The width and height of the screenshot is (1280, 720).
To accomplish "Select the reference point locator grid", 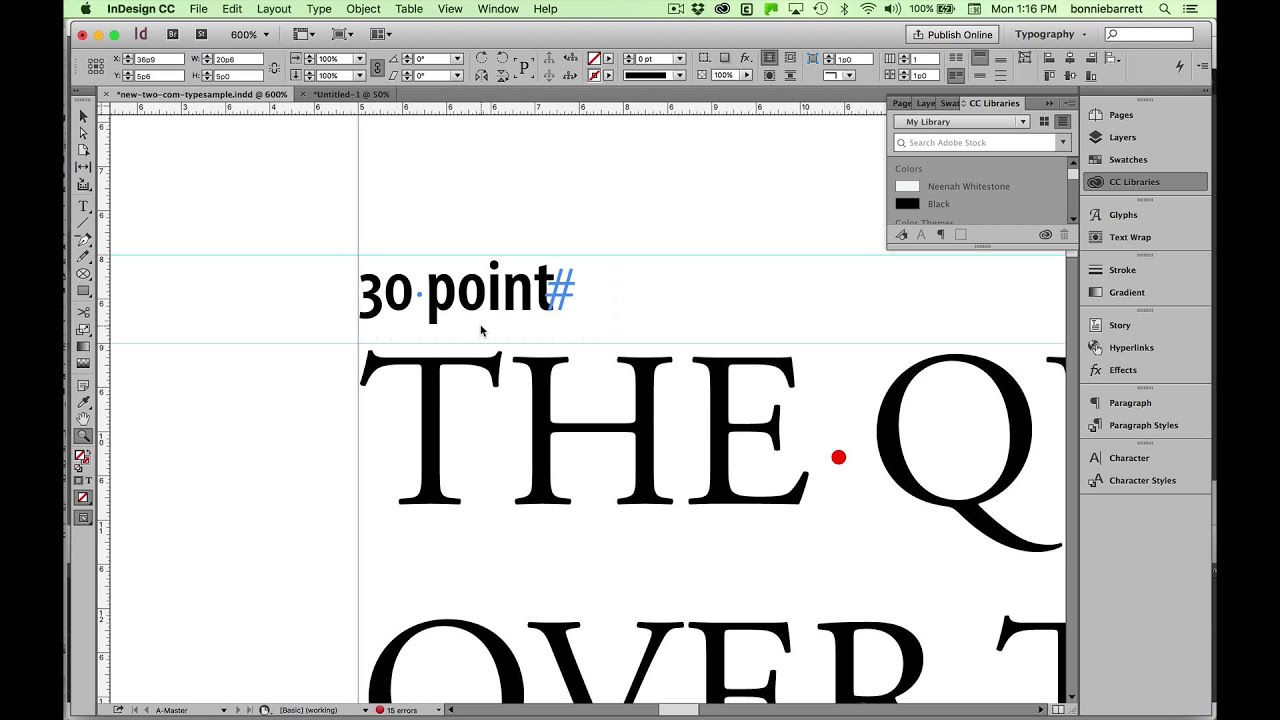I will point(95,67).
